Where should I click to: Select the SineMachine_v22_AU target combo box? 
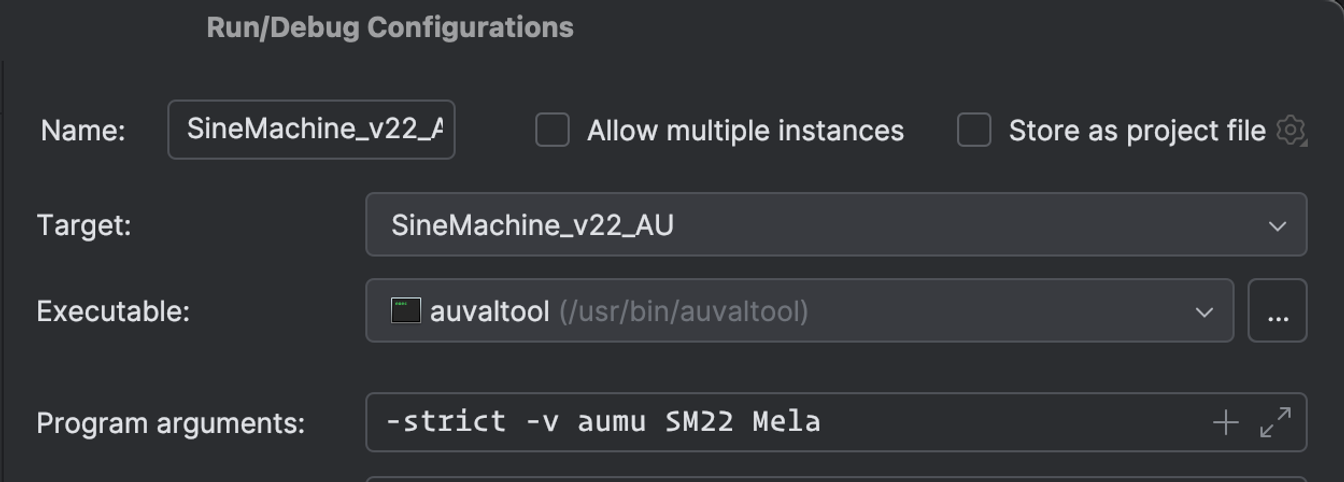coord(800,225)
